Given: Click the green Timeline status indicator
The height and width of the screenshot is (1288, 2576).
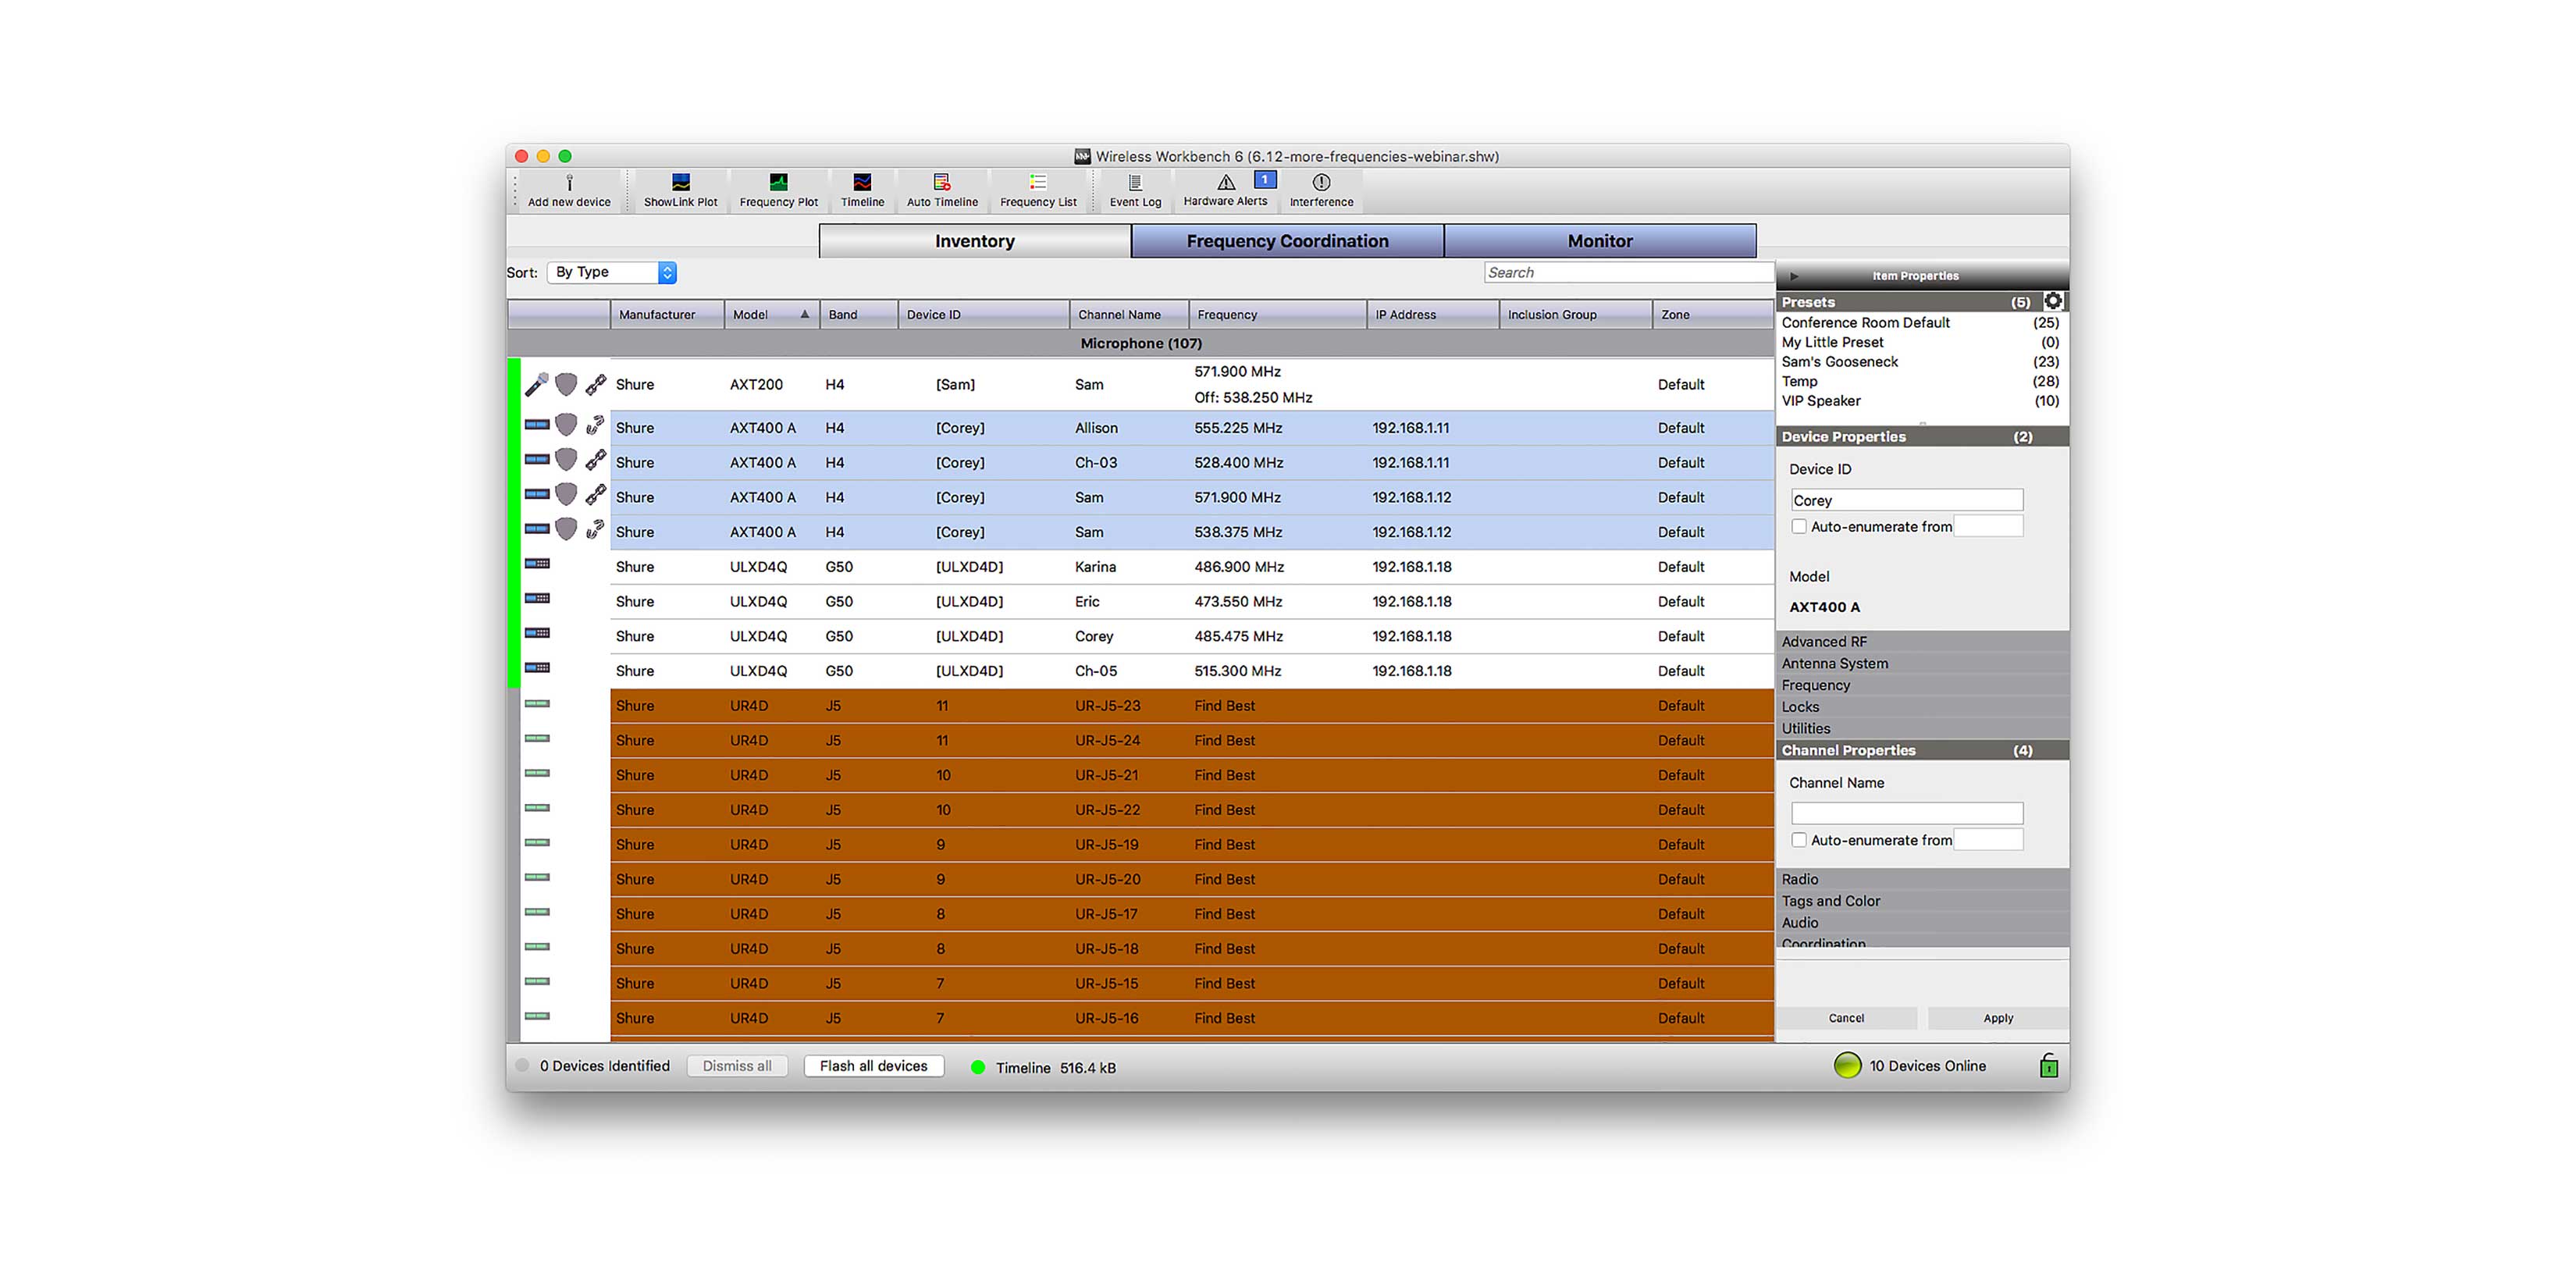Looking at the screenshot, I should (x=978, y=1067).
